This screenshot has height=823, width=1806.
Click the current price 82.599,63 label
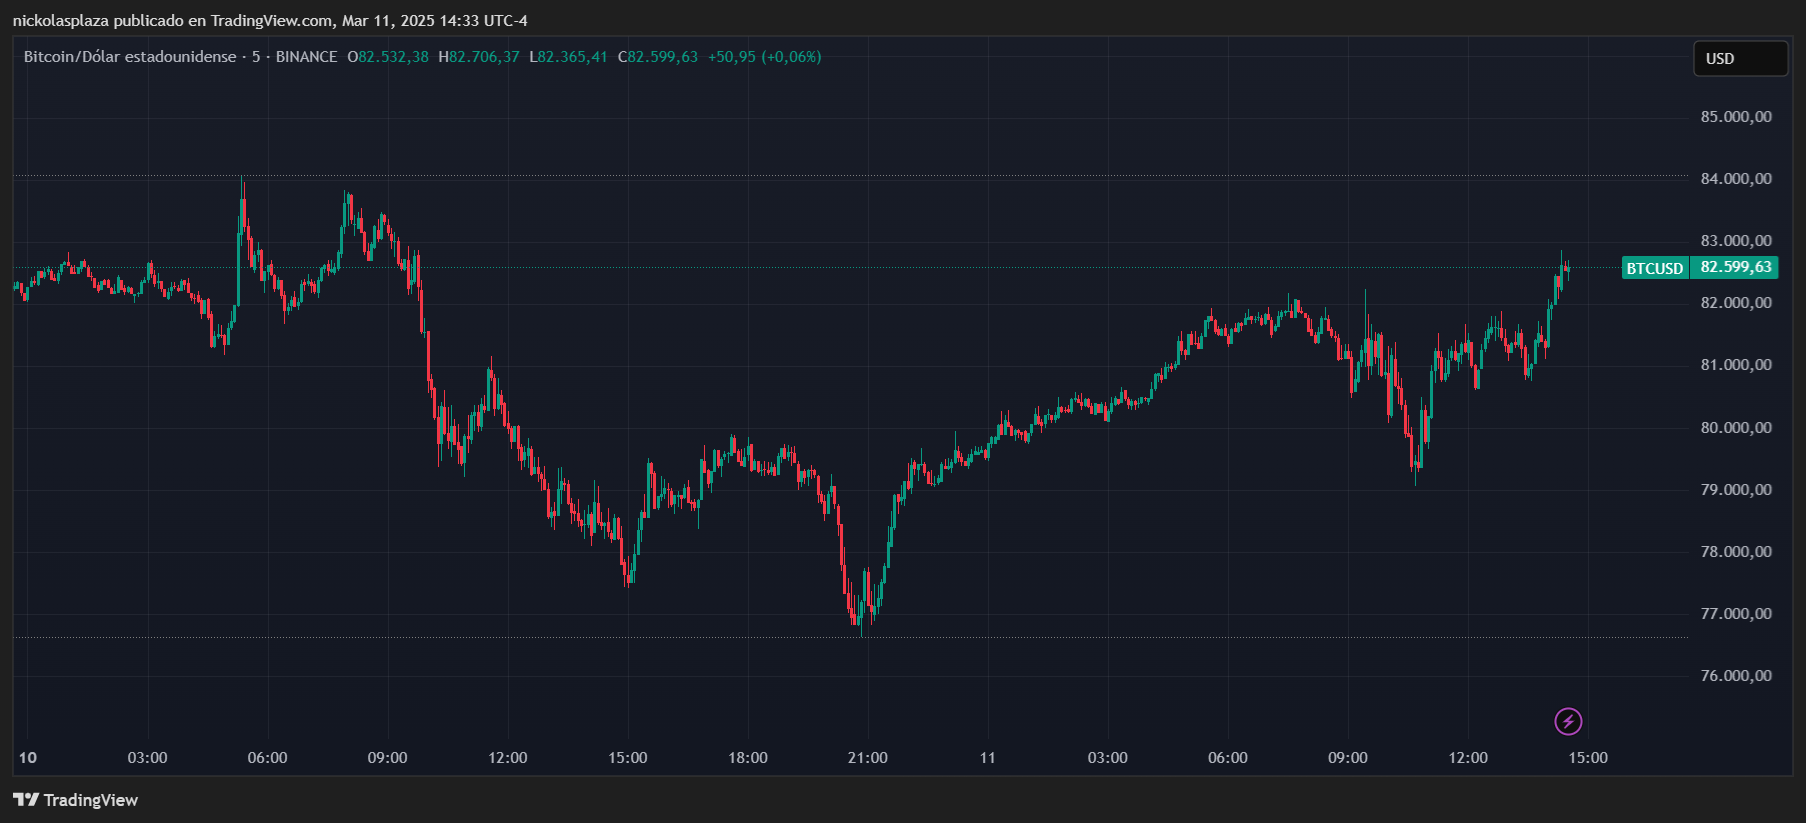(1736, 267)
